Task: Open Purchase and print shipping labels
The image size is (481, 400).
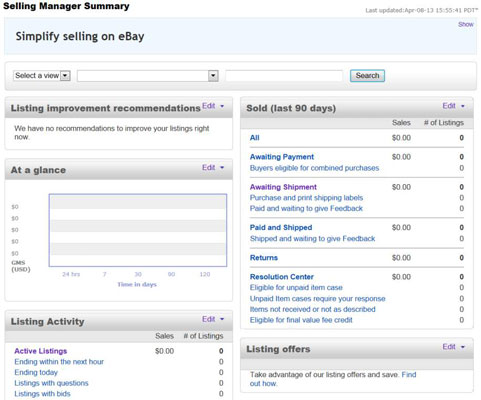Action: point(306,198)
